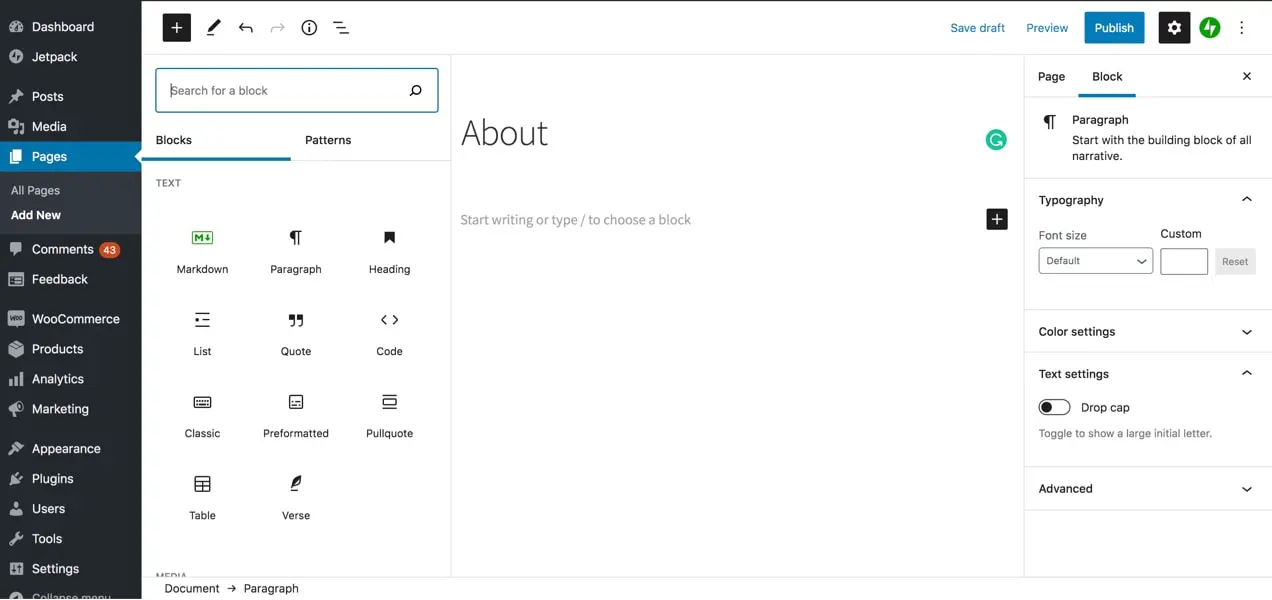Viewport: 1272px width, 600px height.
Task: Close the settings sidebar
Action: pos(1246,76)
